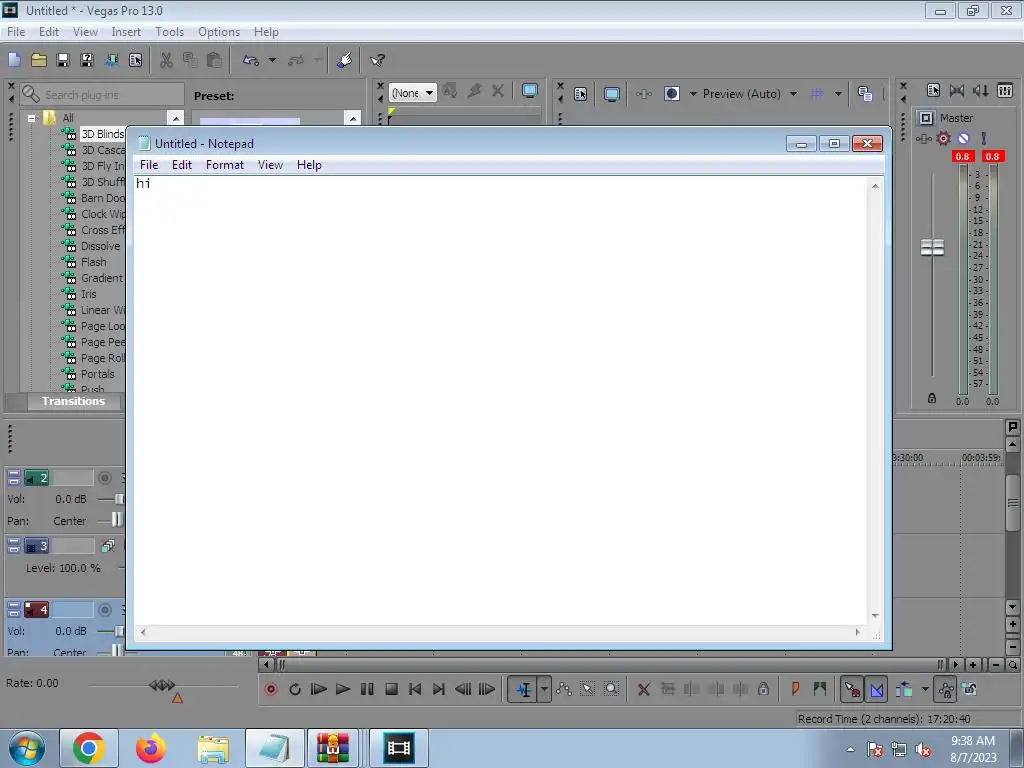
Task: Insert a marker with flag icon
Action: click(x=795, y=688)
